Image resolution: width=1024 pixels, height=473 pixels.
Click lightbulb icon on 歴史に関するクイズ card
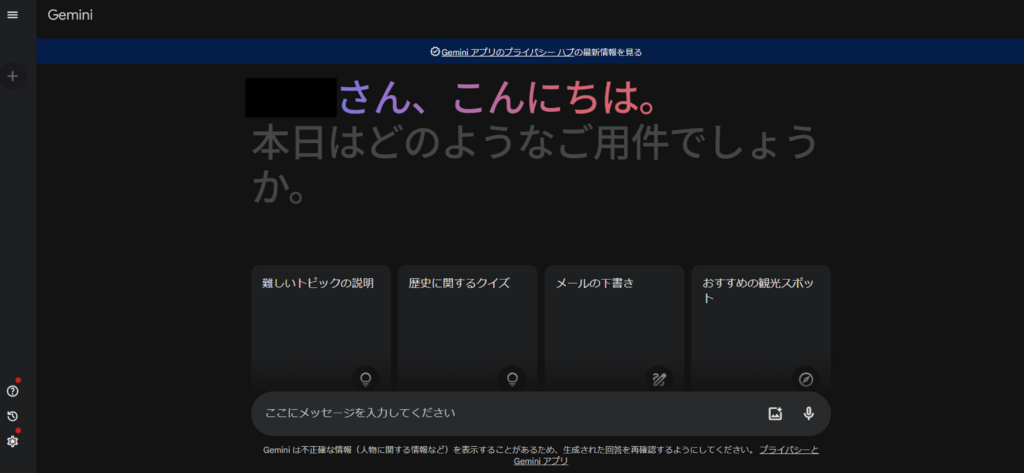pos(513,379)
